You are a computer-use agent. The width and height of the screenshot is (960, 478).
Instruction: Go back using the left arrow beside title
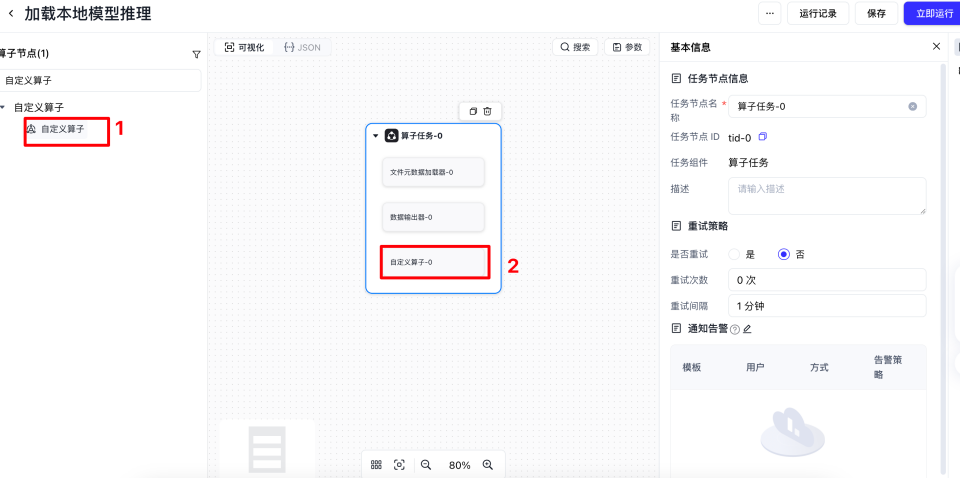point(11,13)
